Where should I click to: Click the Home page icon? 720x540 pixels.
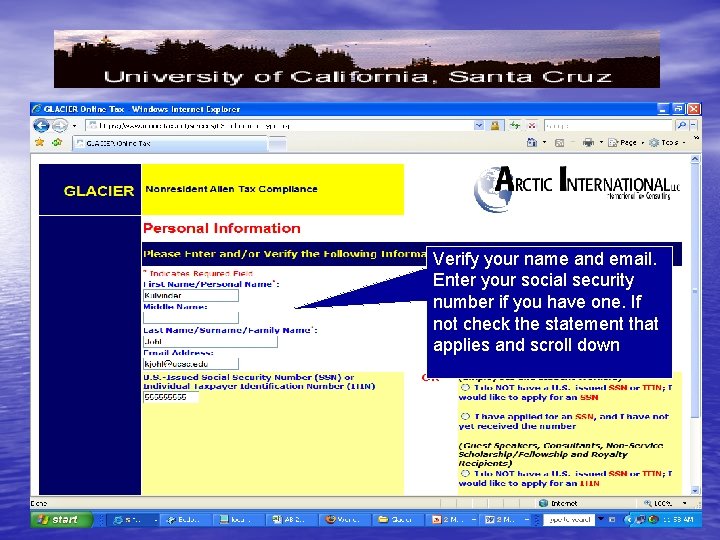[532, 143]
